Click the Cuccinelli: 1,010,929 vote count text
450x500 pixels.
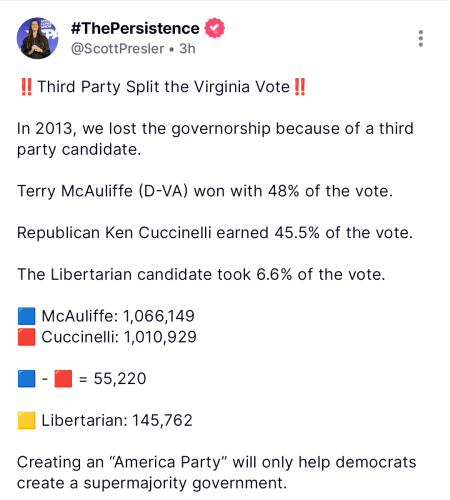click(x=119, y=337)
